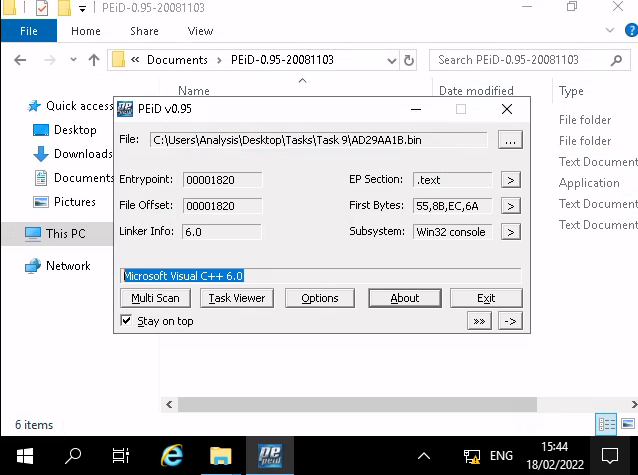Click the PEiD icon in the taskbar

[x=269, y=456]
